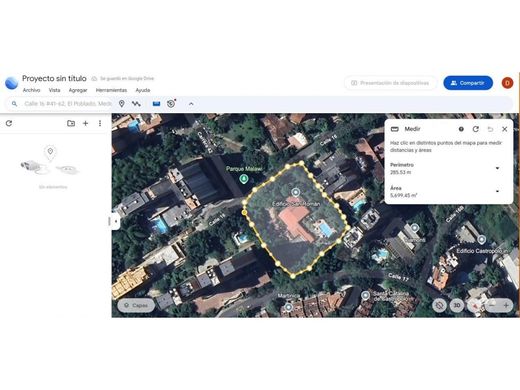Restart measurement in Medir panel
This screenshot has width=520, height=390.
point(476,129)
